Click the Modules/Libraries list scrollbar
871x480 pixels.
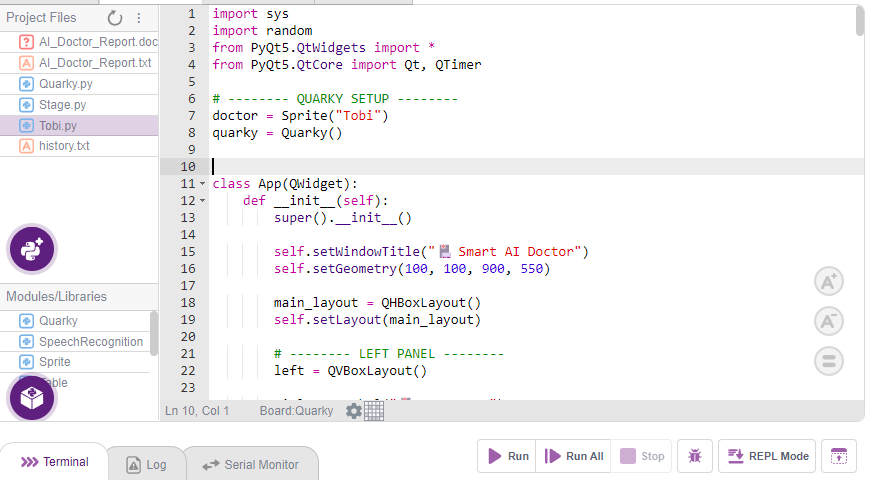(x=154, y=333)
